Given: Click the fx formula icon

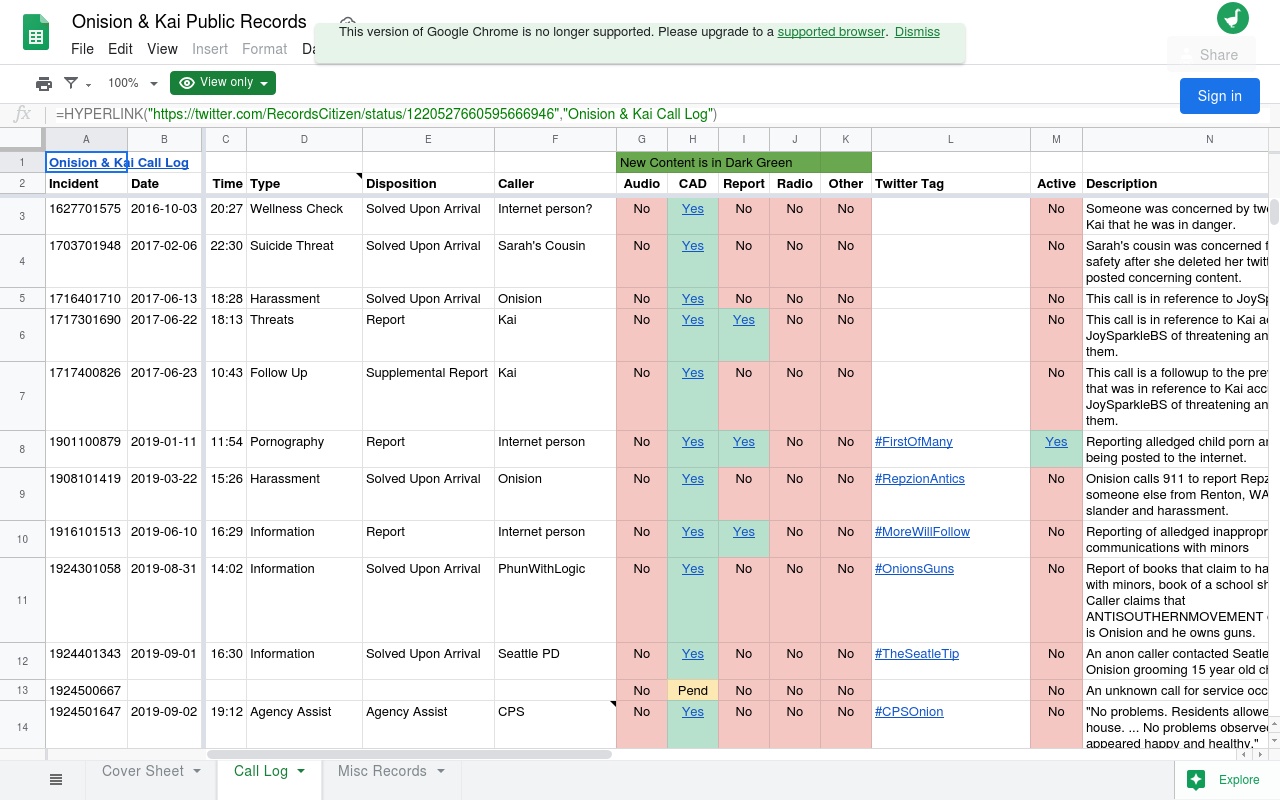Looking at the screenshot, I should pos(22,114).
